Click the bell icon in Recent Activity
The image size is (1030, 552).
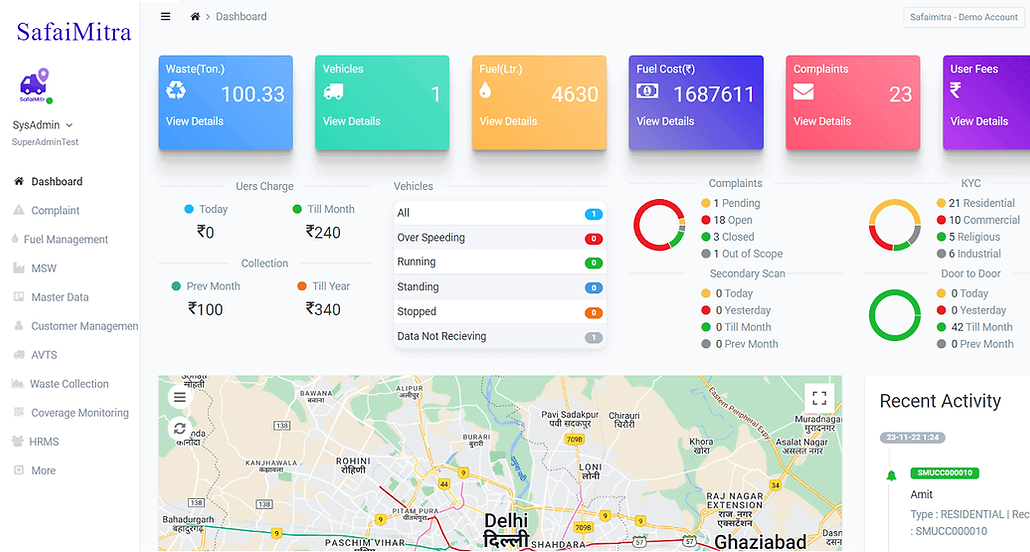[891, 476]
